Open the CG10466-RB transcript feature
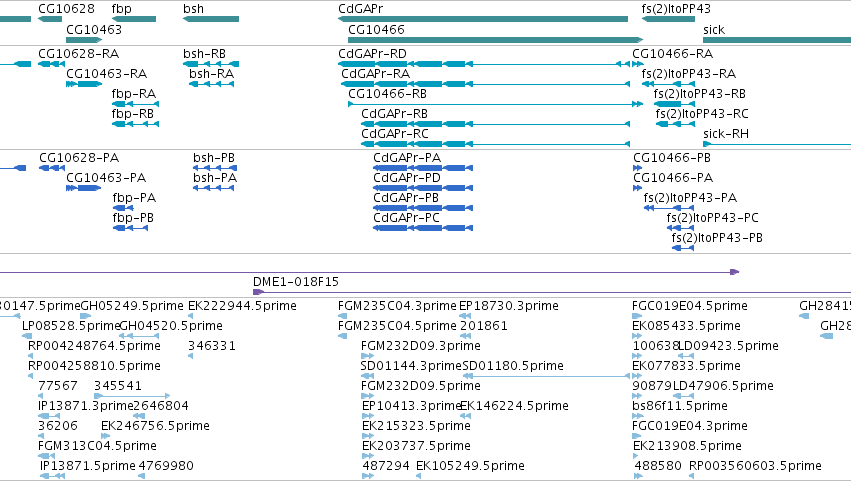The width and height of the screenshot is (851, 481). 496,104
